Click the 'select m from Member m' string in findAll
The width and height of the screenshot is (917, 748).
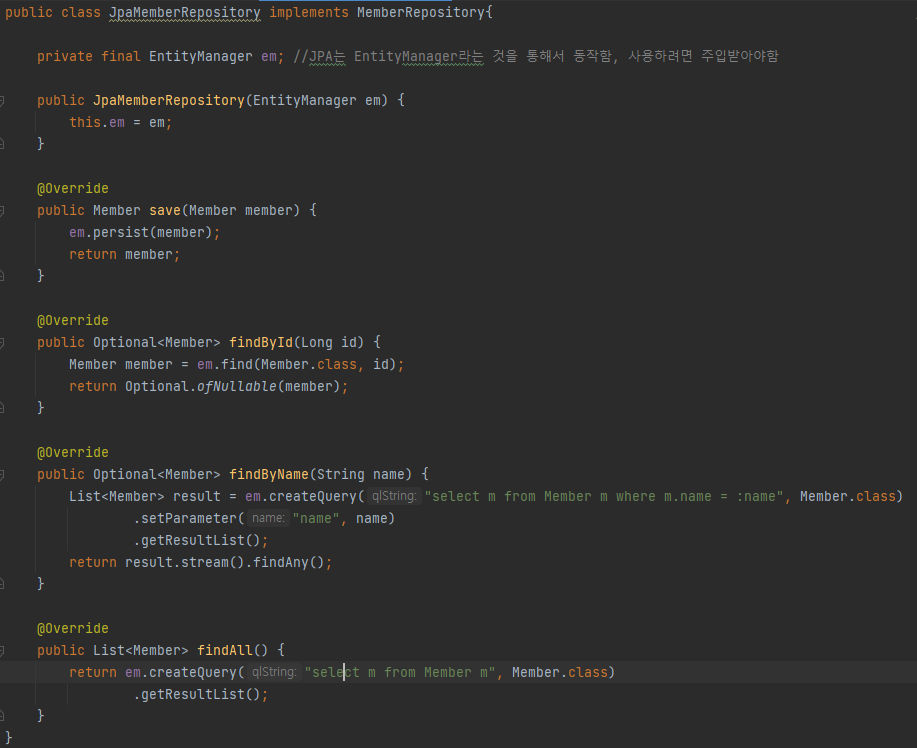400,673
